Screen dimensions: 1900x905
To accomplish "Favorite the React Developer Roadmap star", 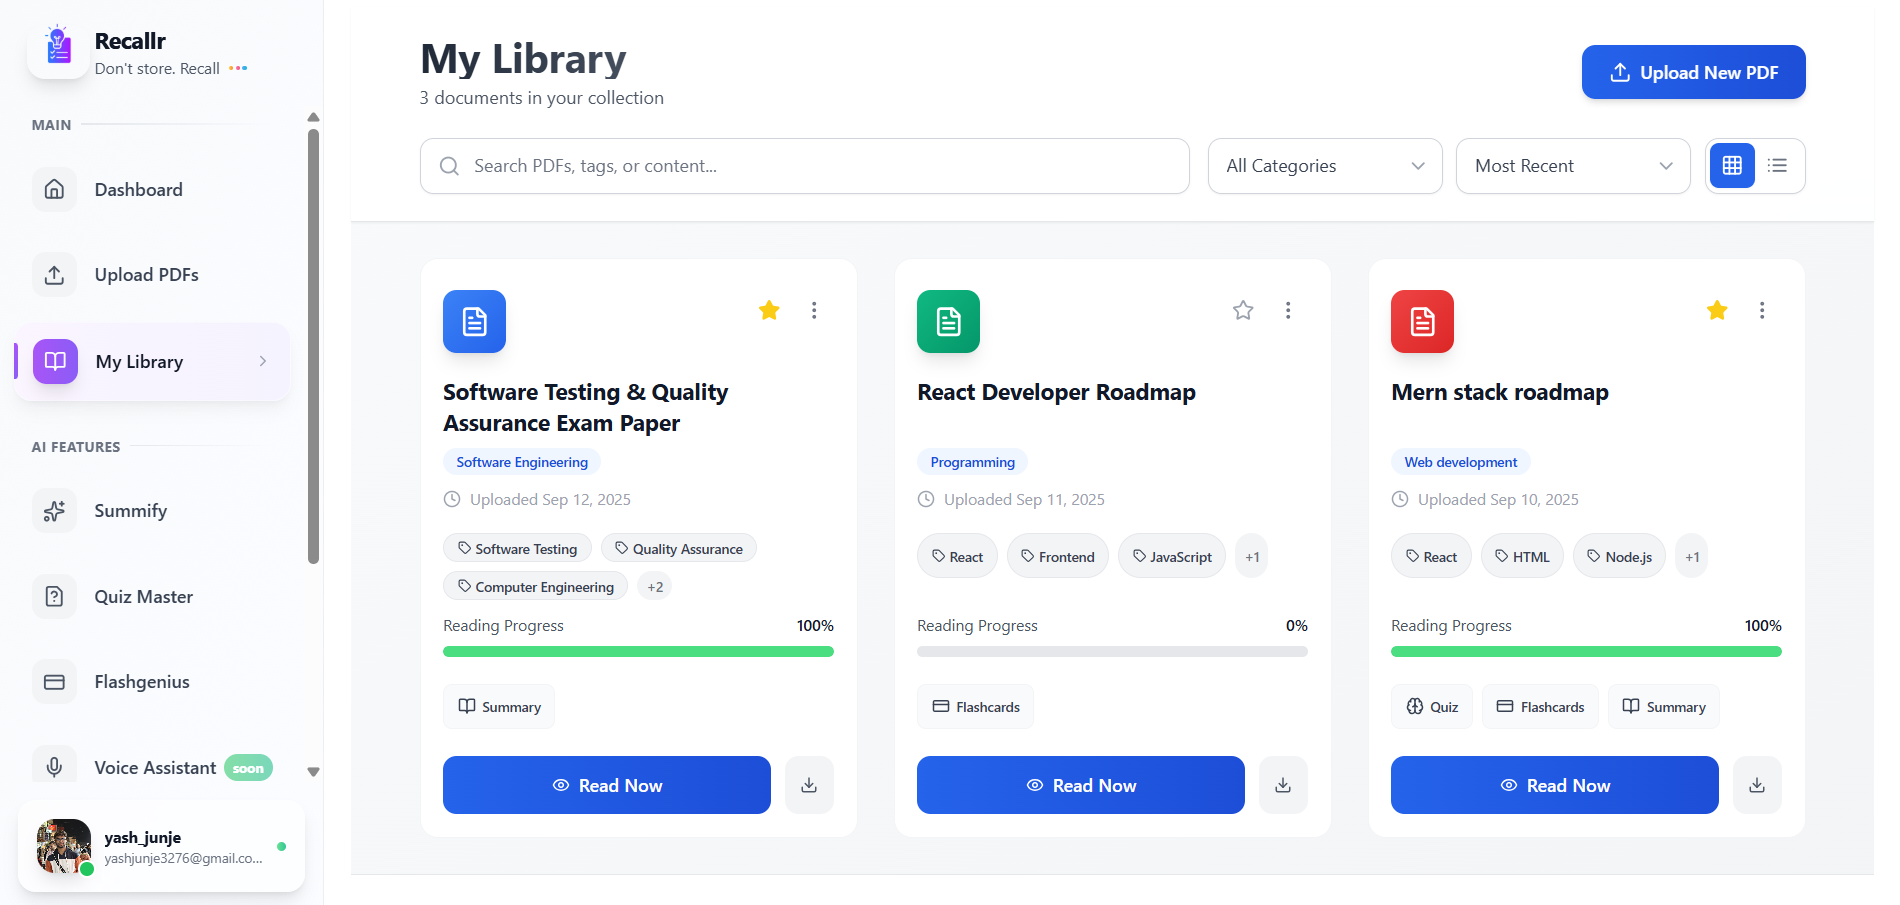I will (1243, 310).
